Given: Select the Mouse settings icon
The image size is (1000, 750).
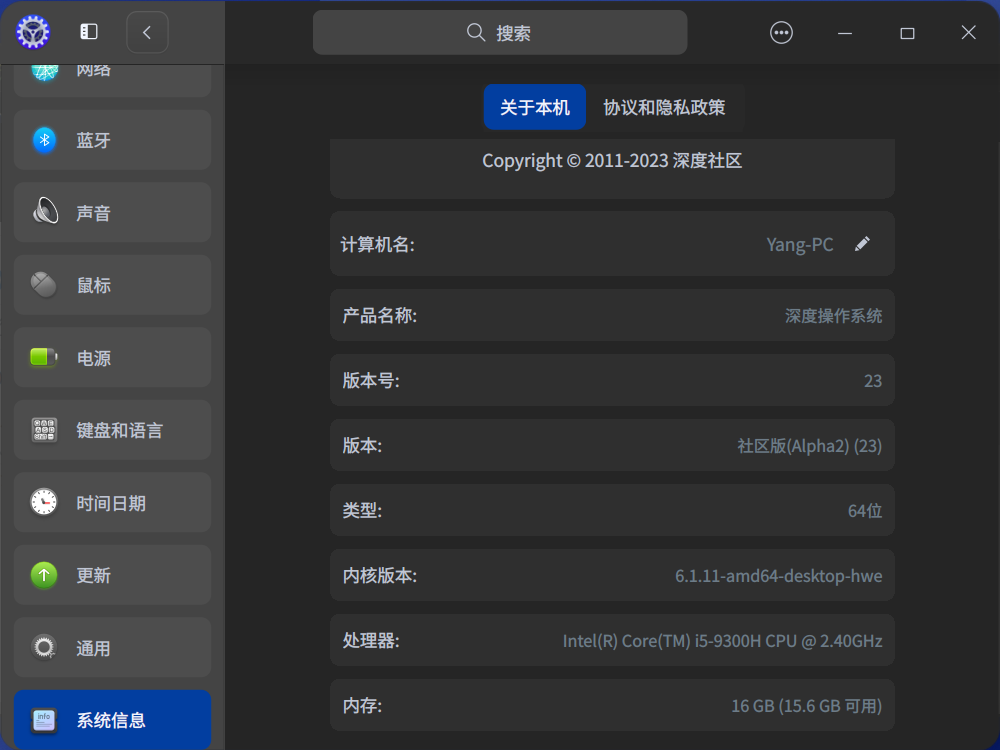Looking at the screenshot, I should [x=44, y=285].
